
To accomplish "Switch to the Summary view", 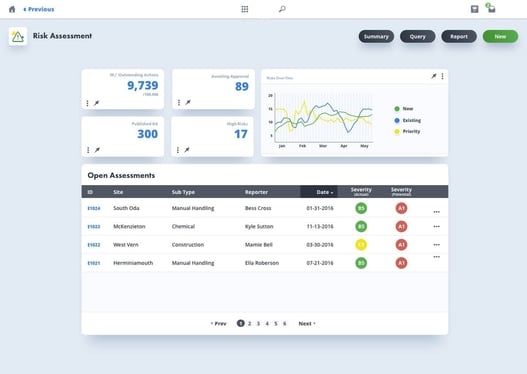I will click(376, 36).
